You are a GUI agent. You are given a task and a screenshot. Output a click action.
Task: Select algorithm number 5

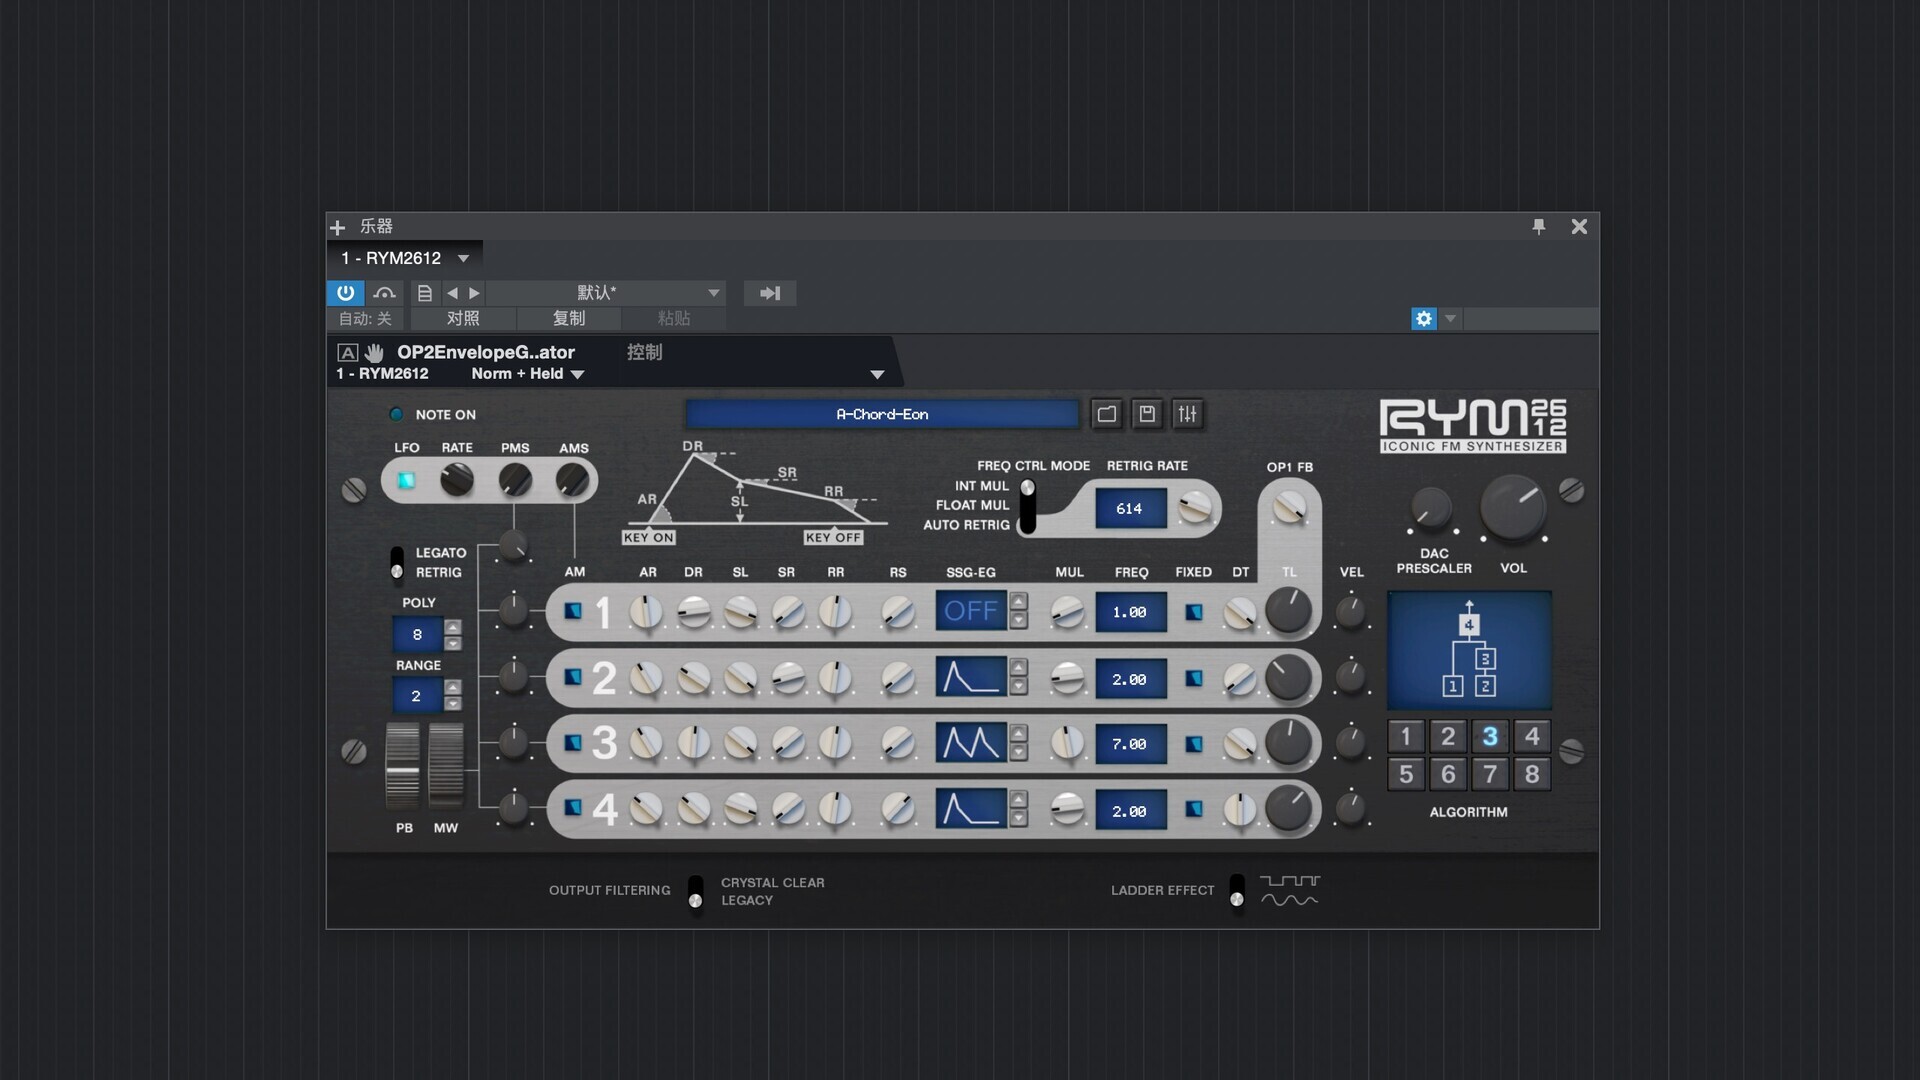pos(1406,774)
